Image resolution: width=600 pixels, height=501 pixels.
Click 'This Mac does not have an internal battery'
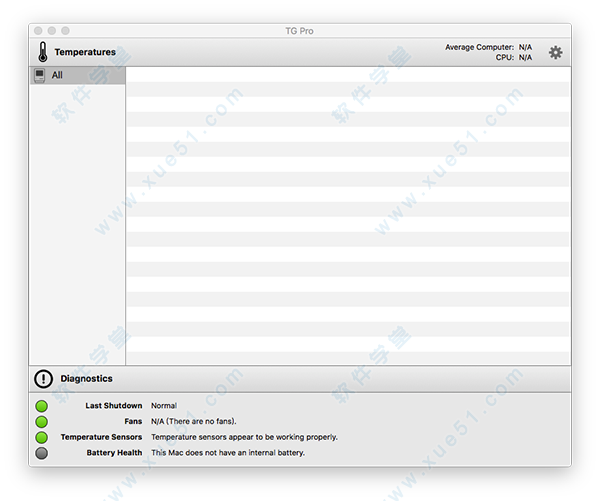(x=228, y=453)
